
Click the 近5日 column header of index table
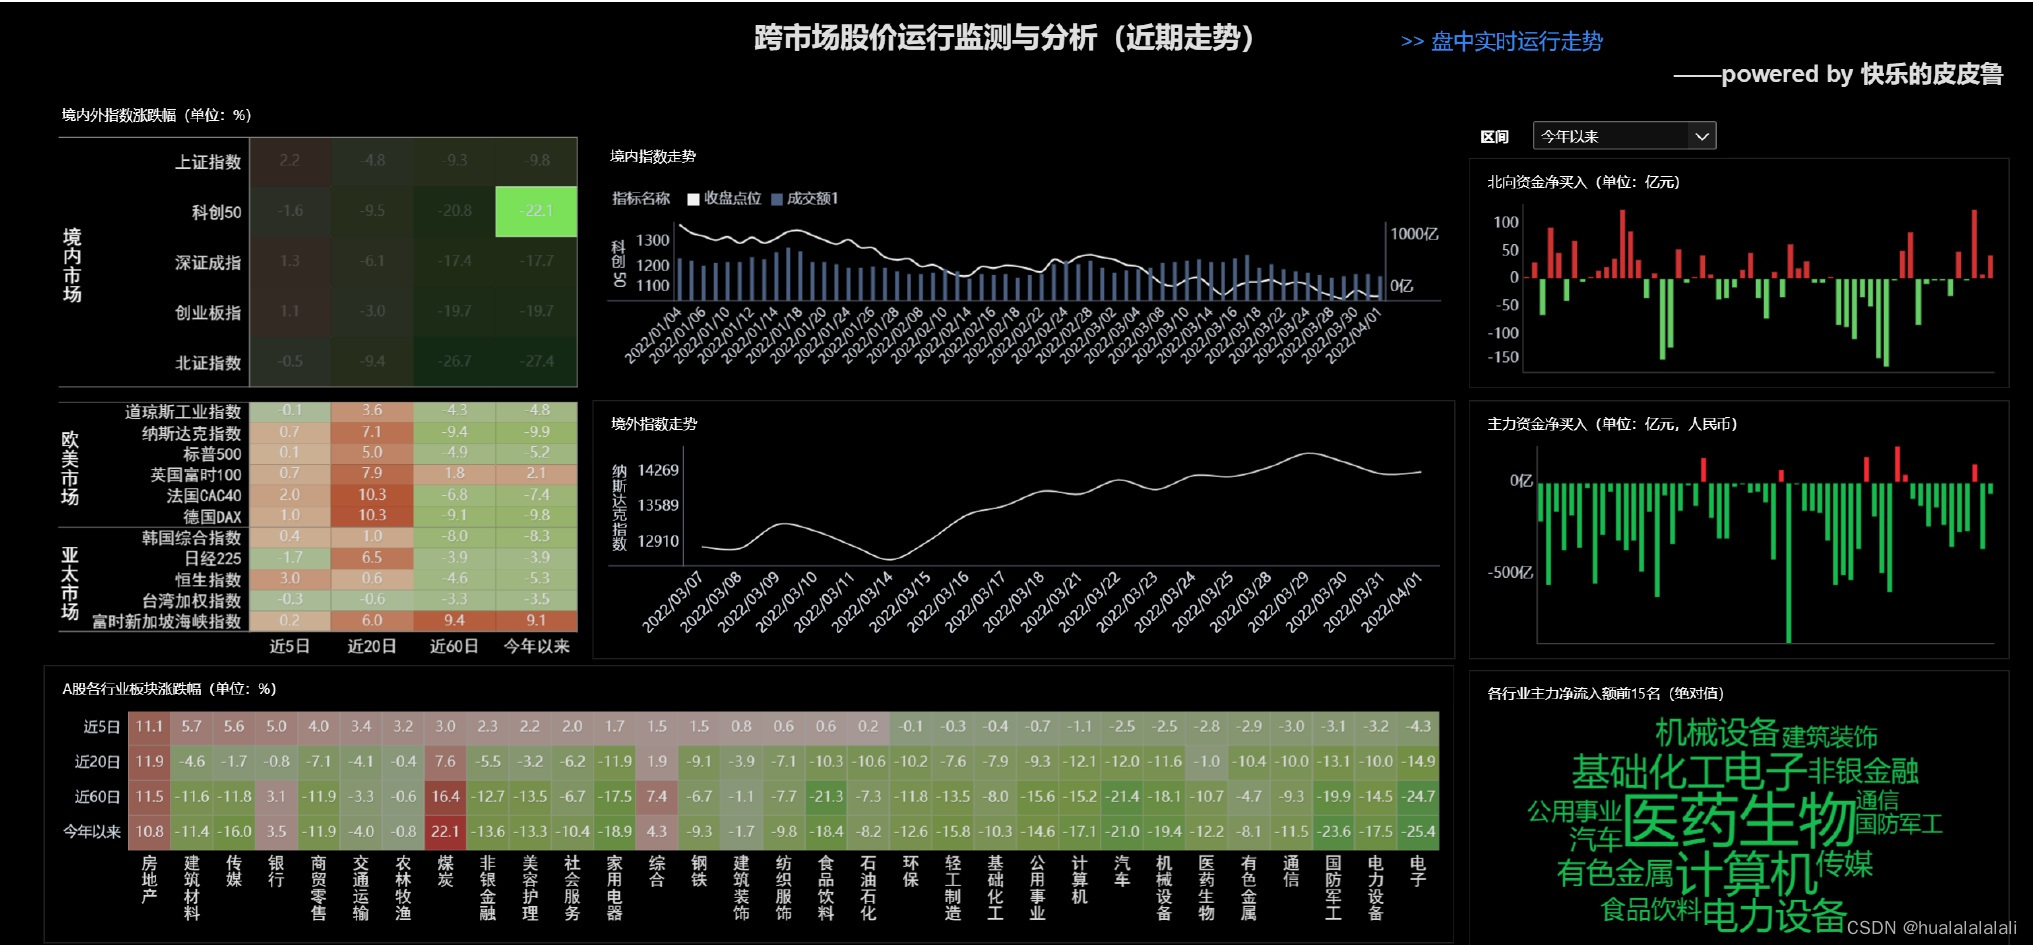289,647
